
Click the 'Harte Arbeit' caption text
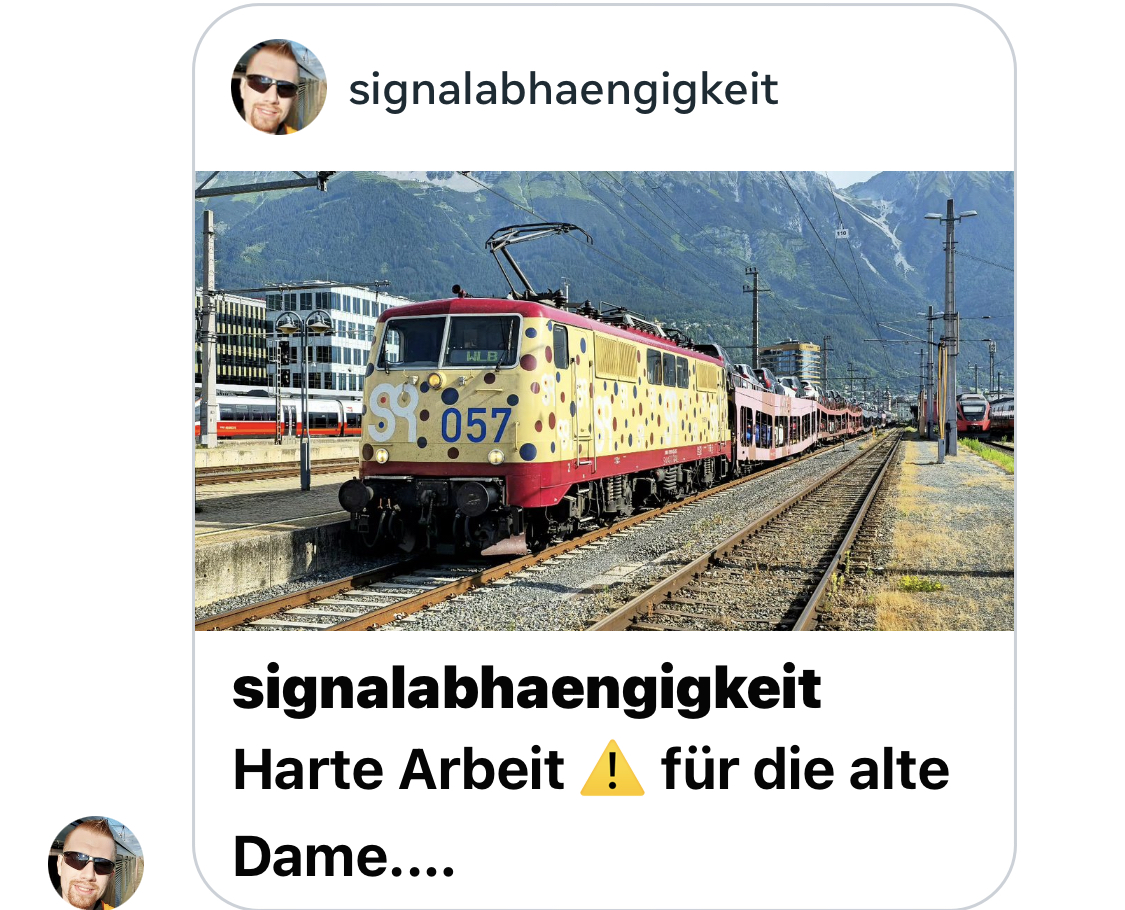pos(399,770)
